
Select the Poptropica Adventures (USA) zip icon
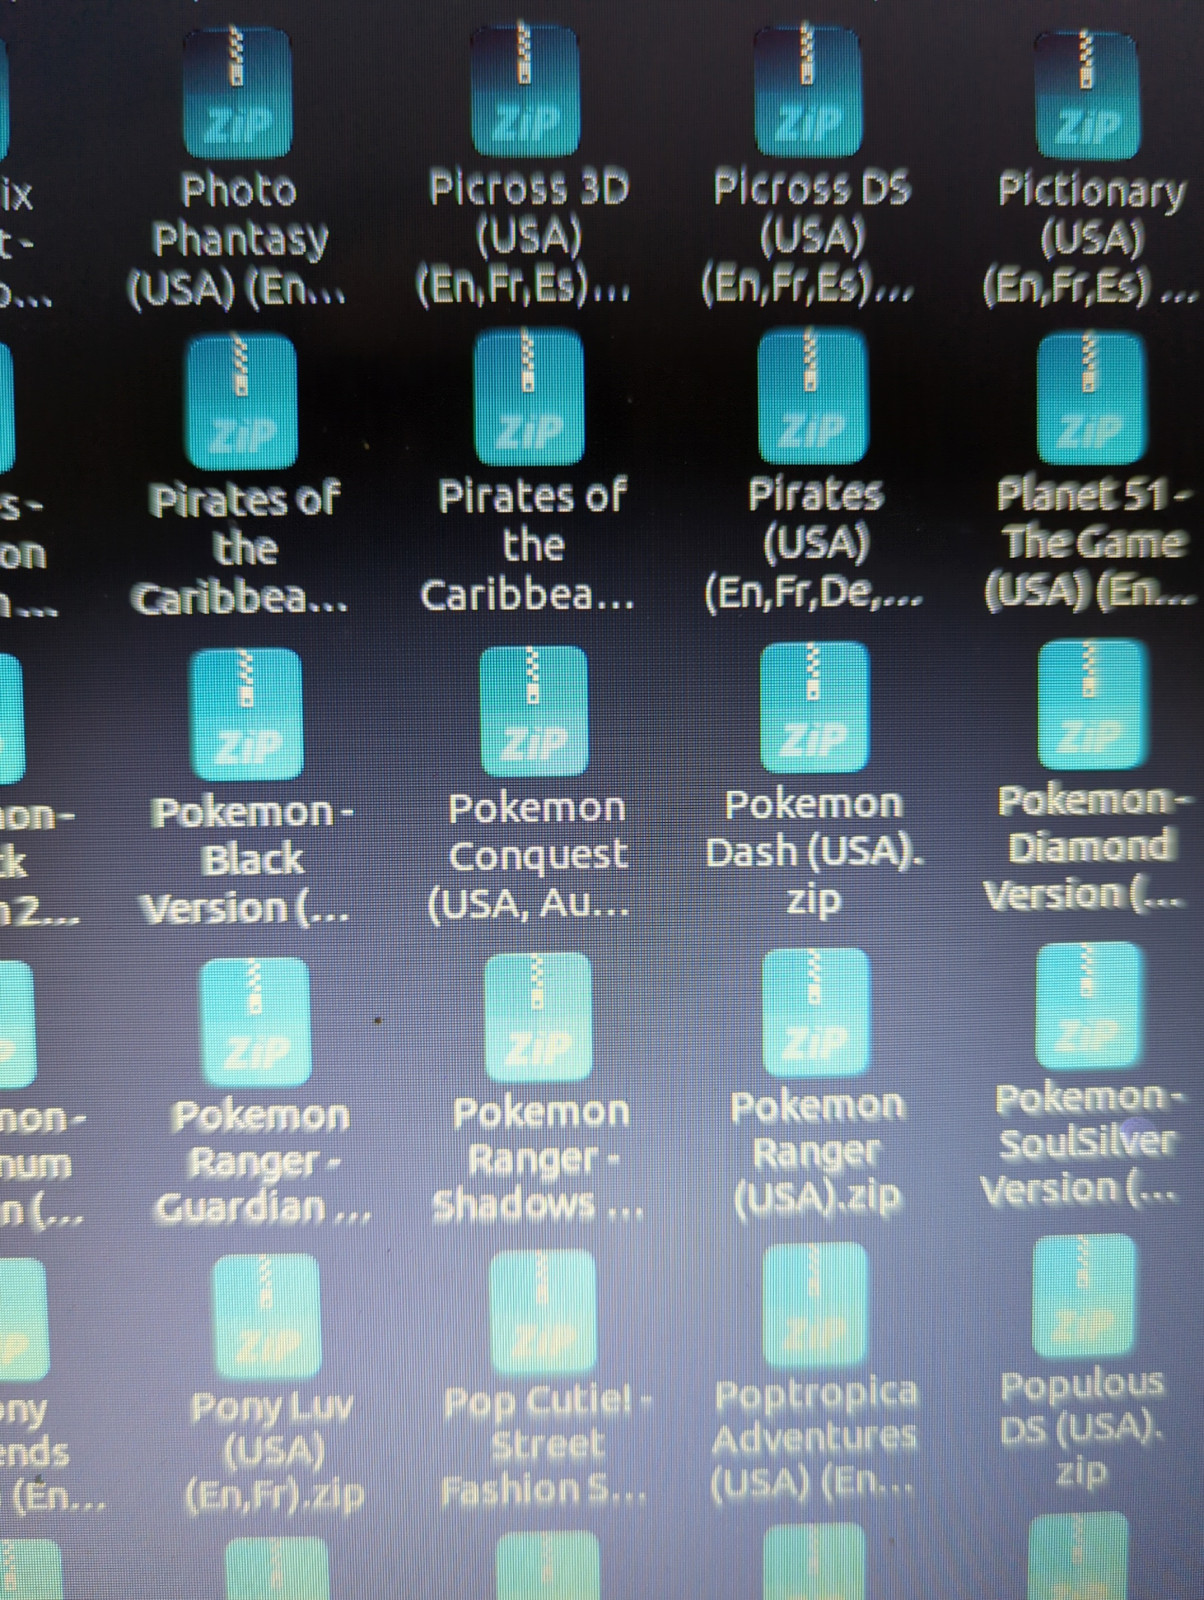point(814,1305)
